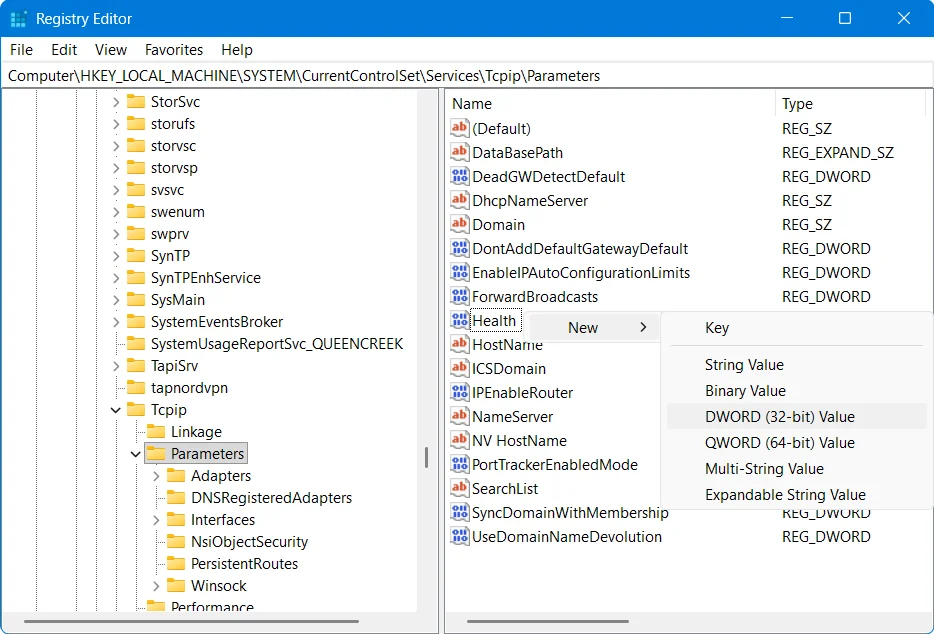Expand the Interfaces subkey
This screenshot has height=634, width=934.
[156, 520]
